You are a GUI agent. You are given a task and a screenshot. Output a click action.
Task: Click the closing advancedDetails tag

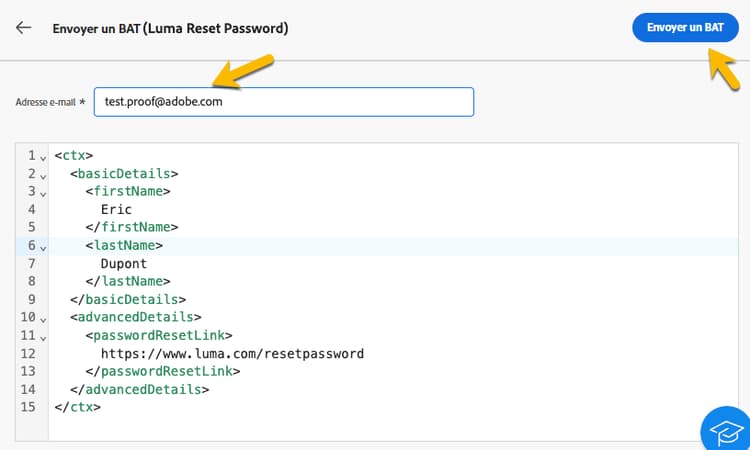(140, 390)
